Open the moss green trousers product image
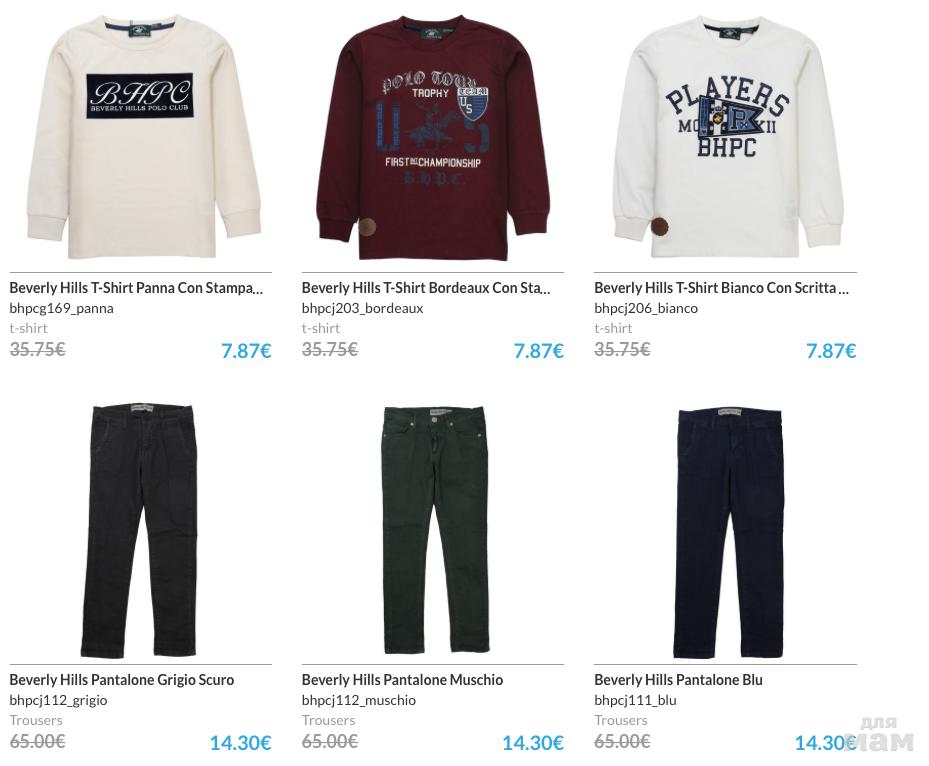 click(435, 530)
